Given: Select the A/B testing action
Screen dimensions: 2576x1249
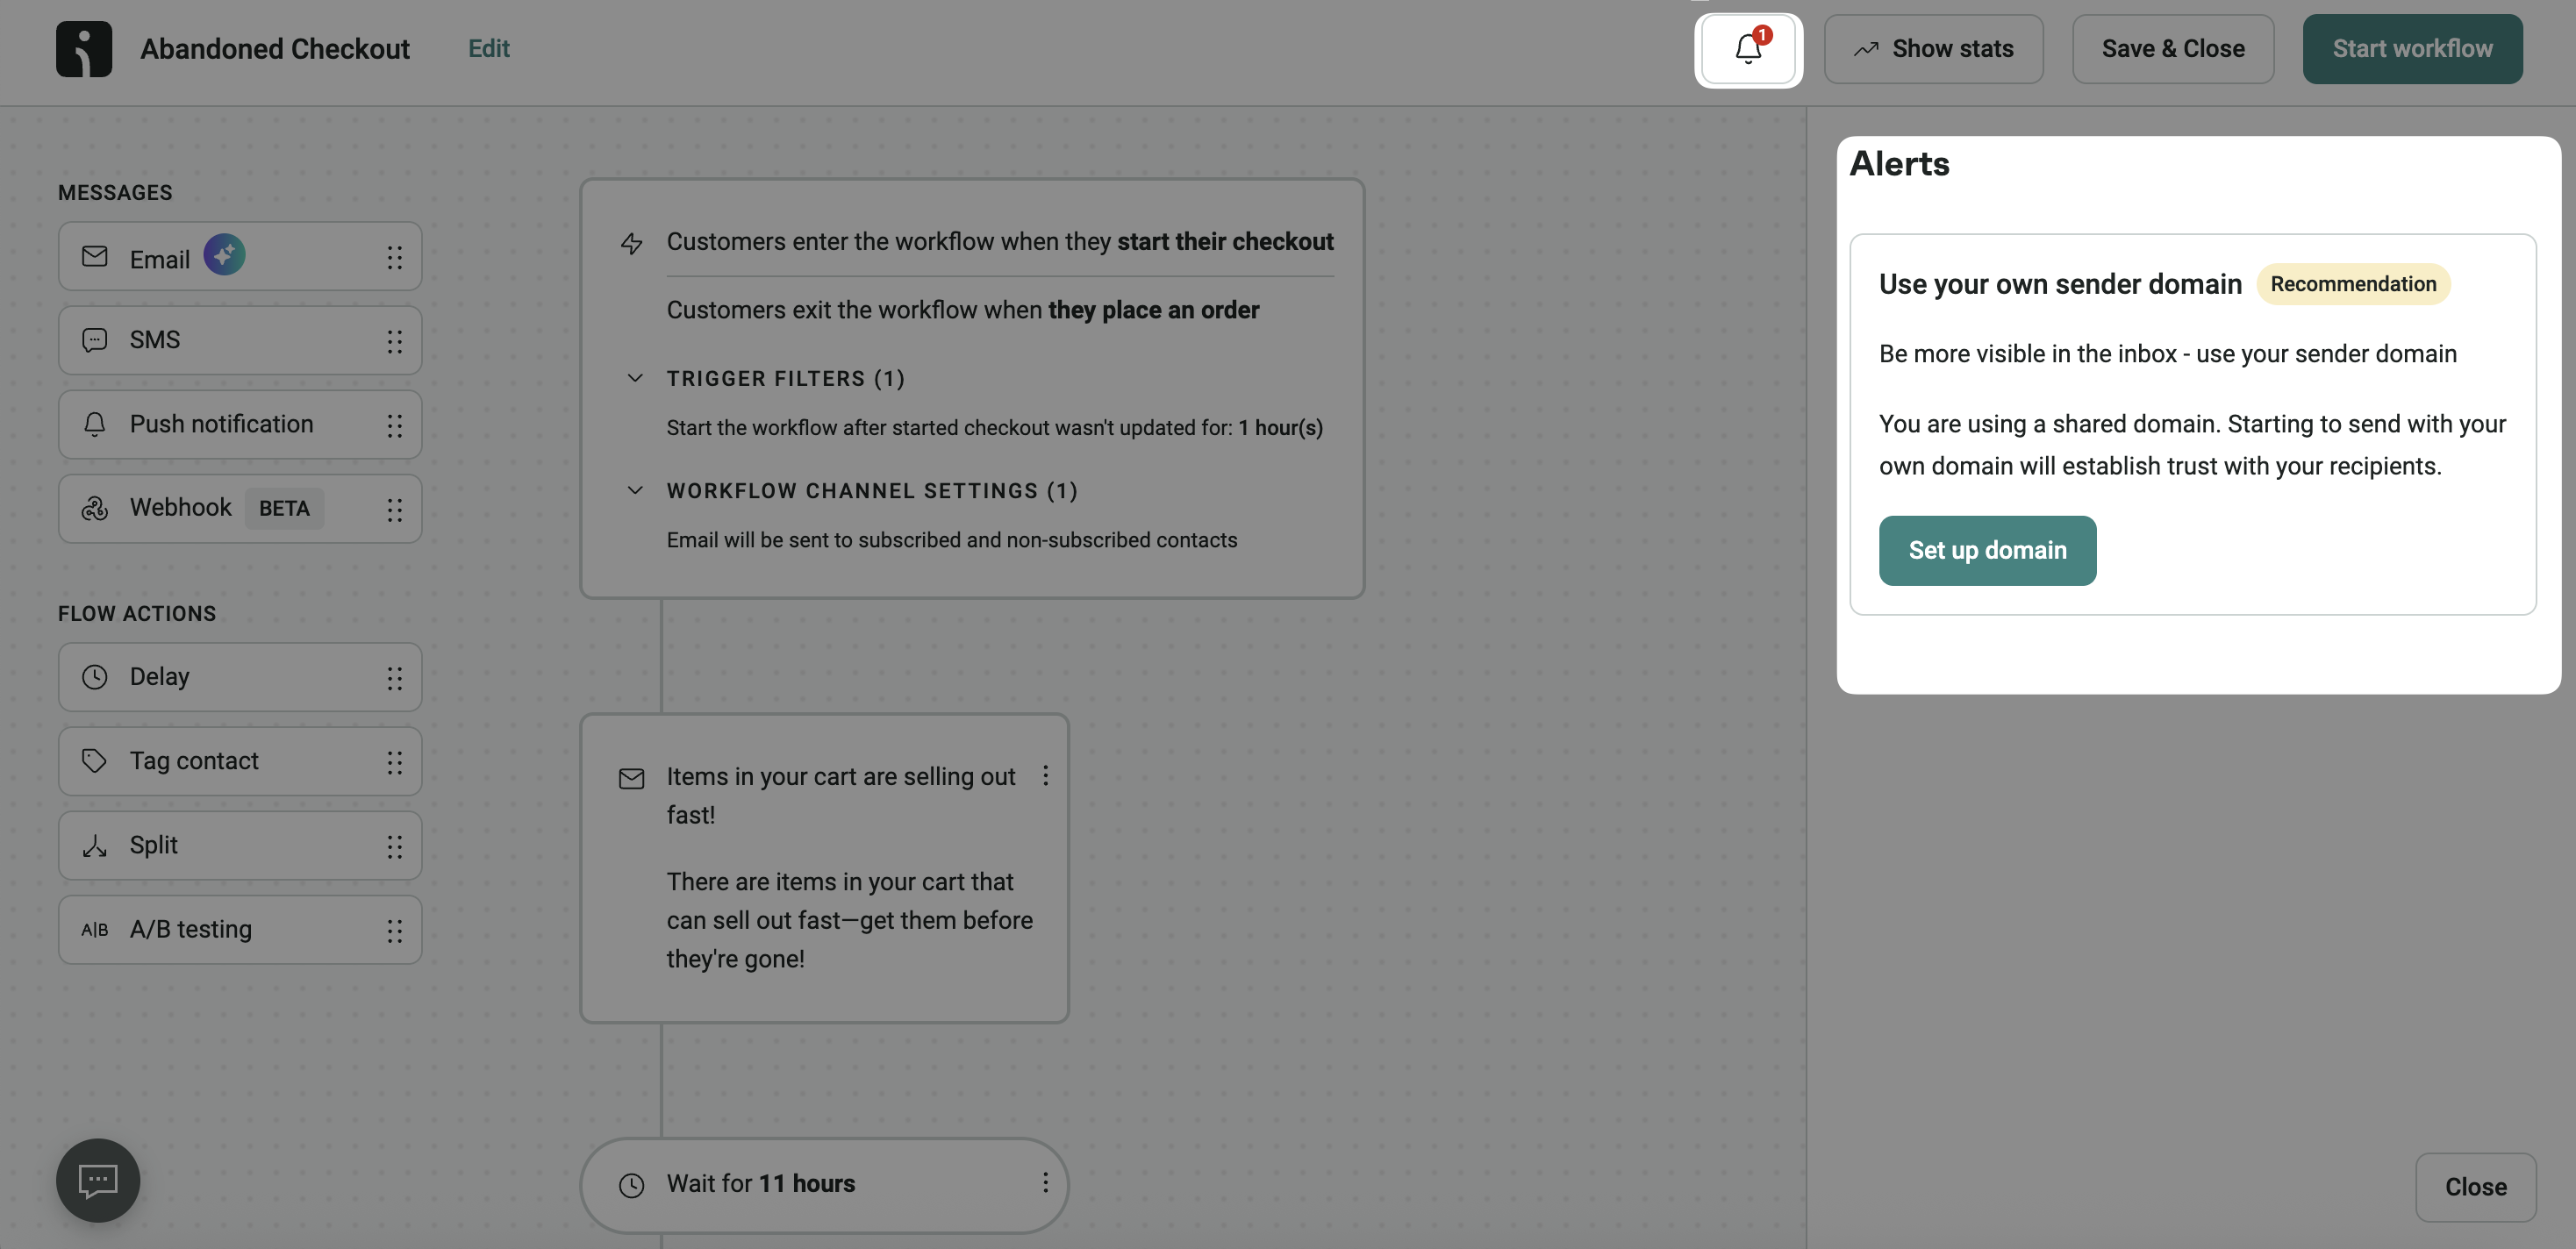Looking at the screenshot, I should [x=190, y=930].
